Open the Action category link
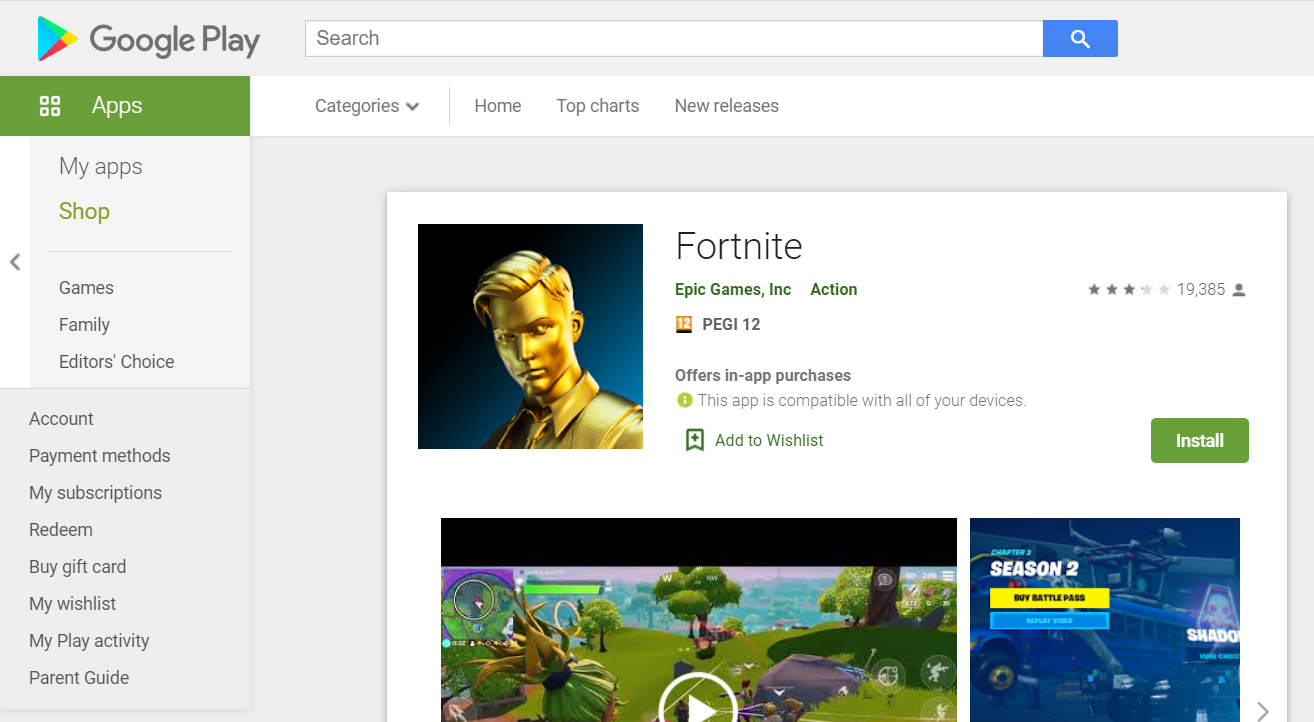1314x722 pixels. coord(833,290)
